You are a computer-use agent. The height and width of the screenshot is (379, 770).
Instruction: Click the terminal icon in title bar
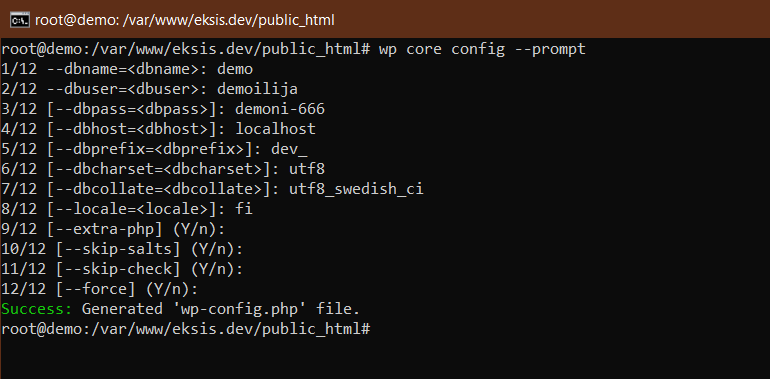(20, 20)
